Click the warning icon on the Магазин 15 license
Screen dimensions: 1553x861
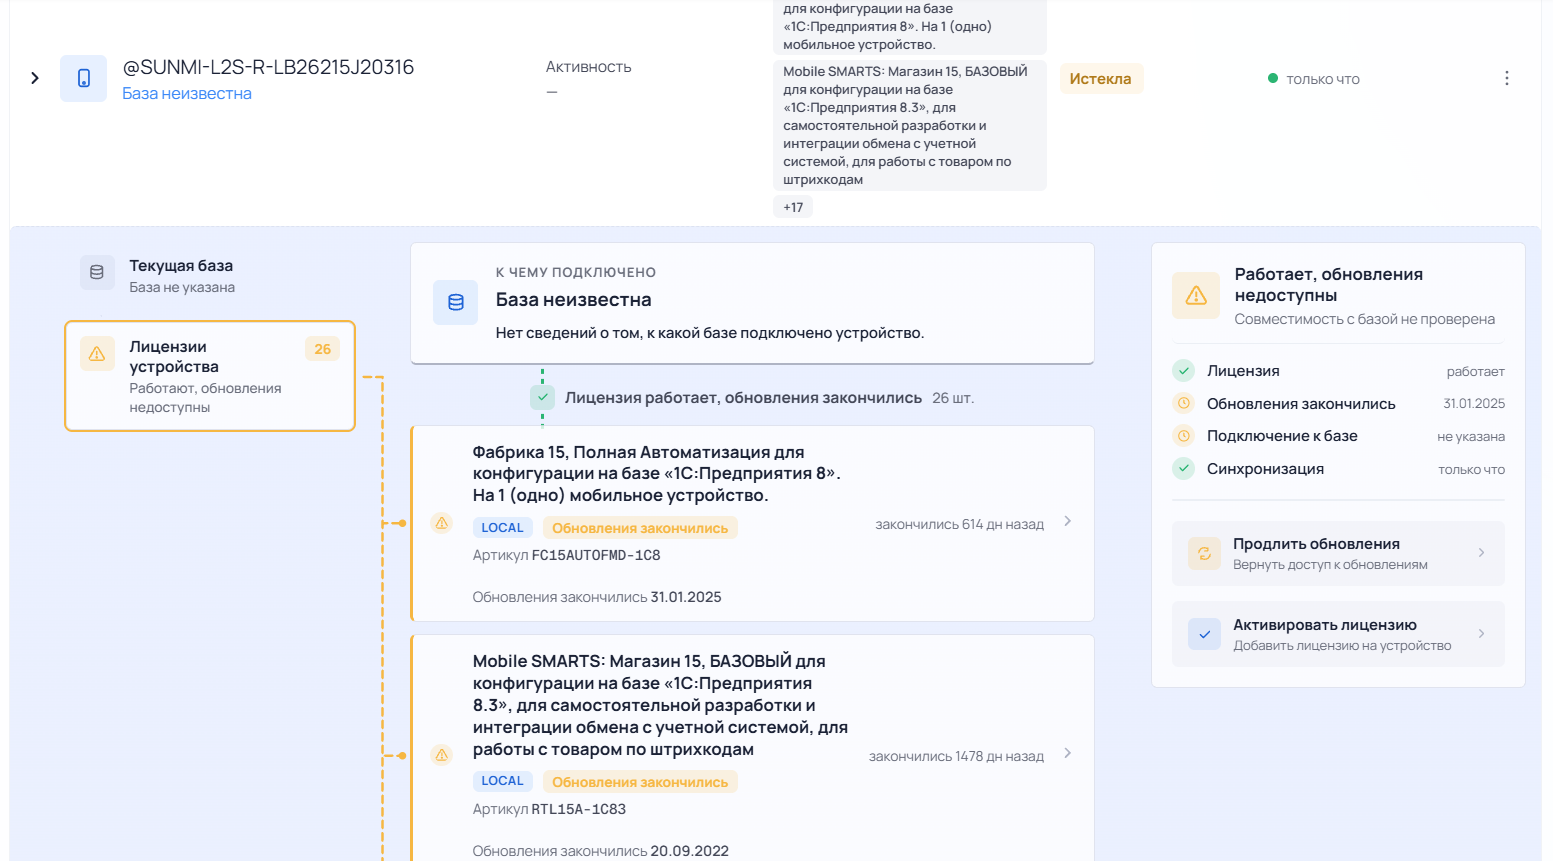[442, 755]
